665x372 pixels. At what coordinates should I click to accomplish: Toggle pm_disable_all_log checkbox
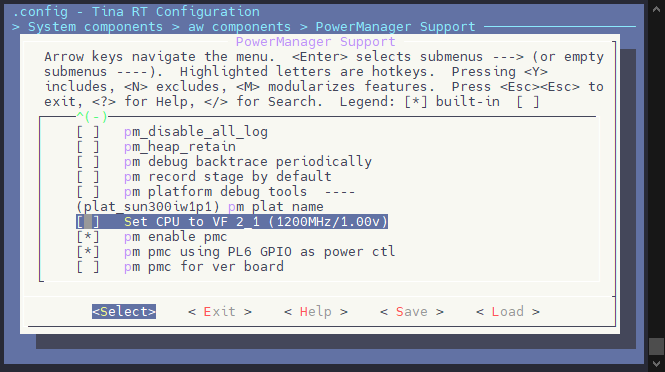(x=172, y=132)
